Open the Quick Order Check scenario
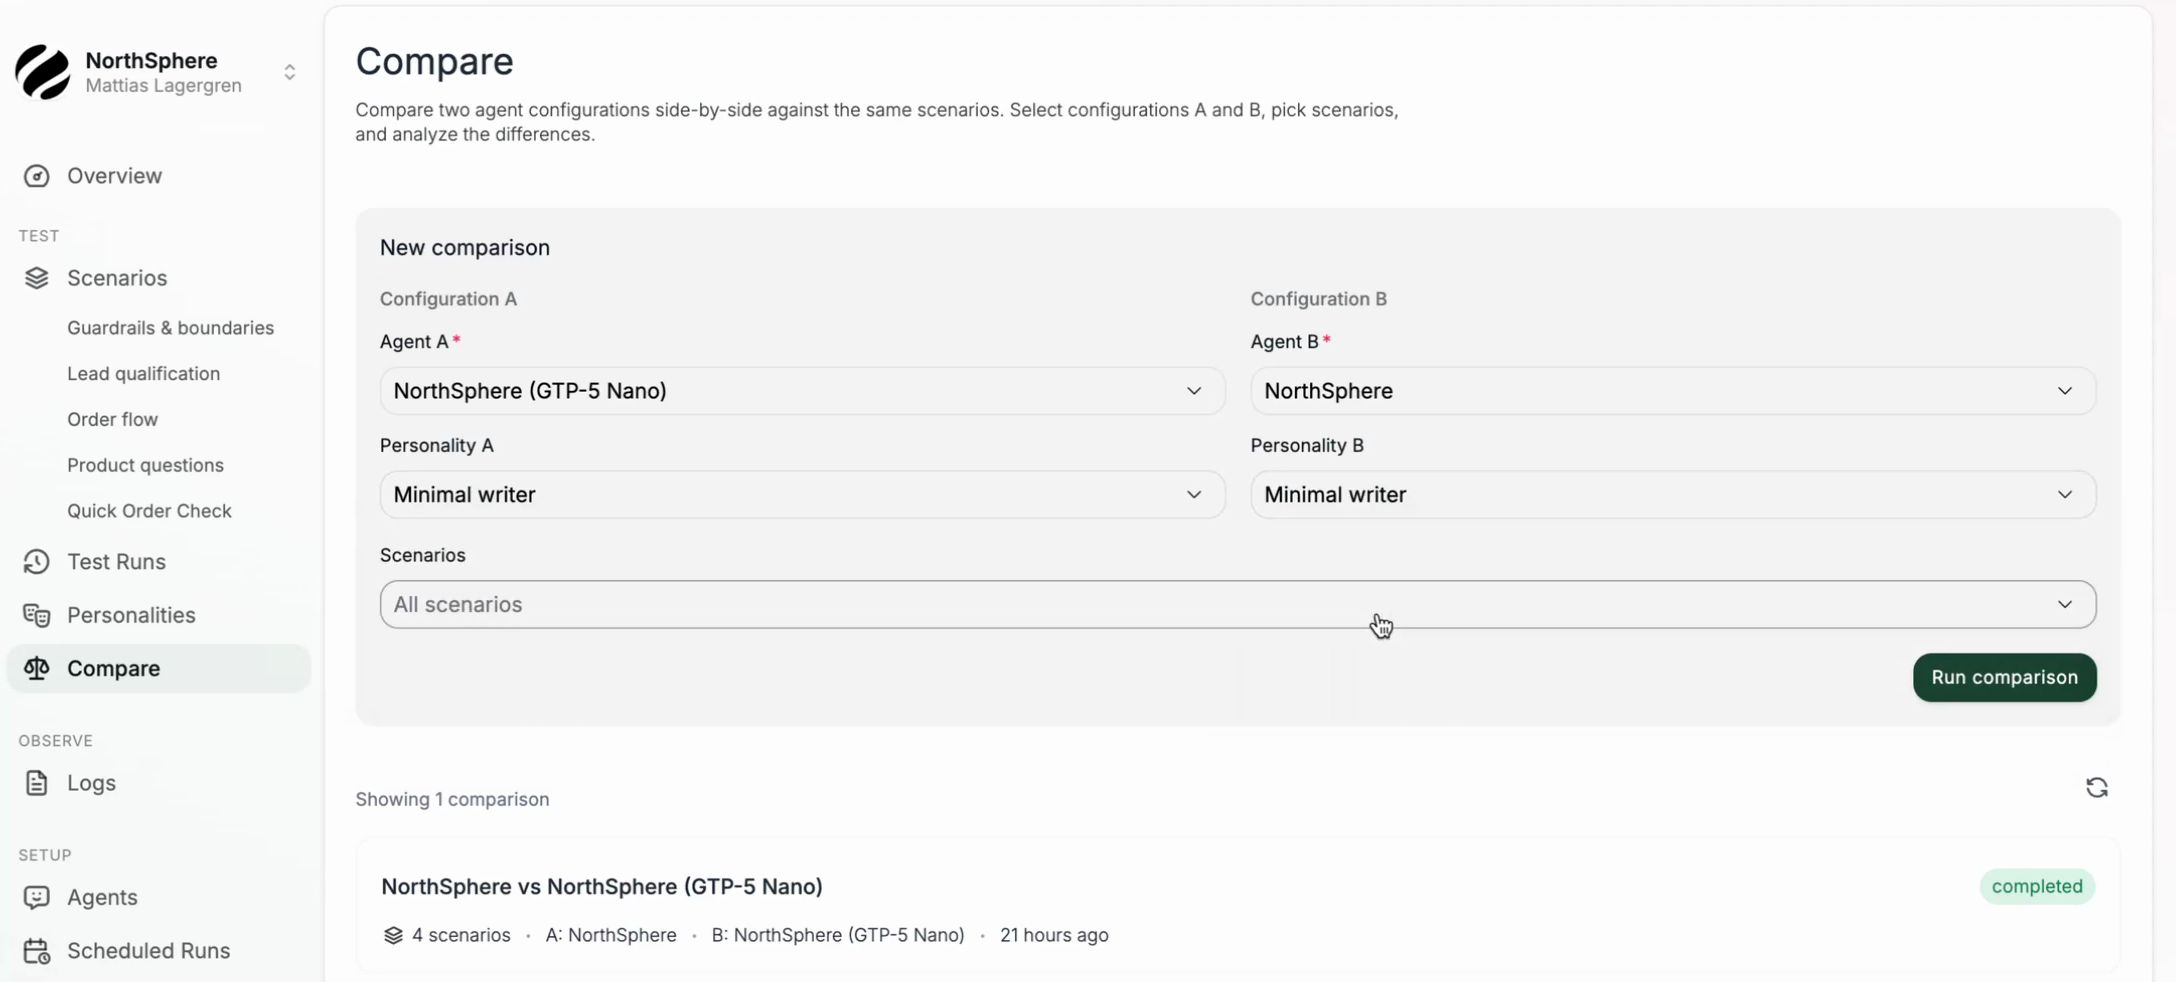This screenshot has height=982, width=2176. coord(150,510)
